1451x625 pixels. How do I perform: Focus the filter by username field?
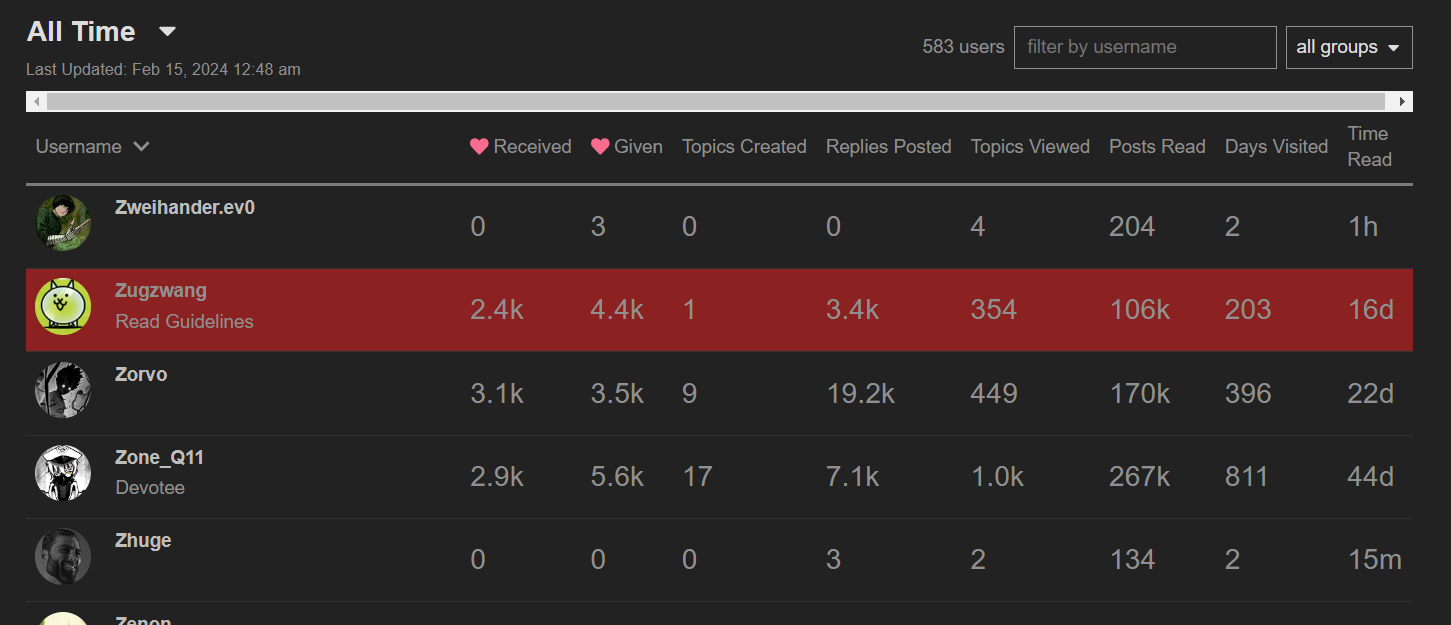point(1145,47)
